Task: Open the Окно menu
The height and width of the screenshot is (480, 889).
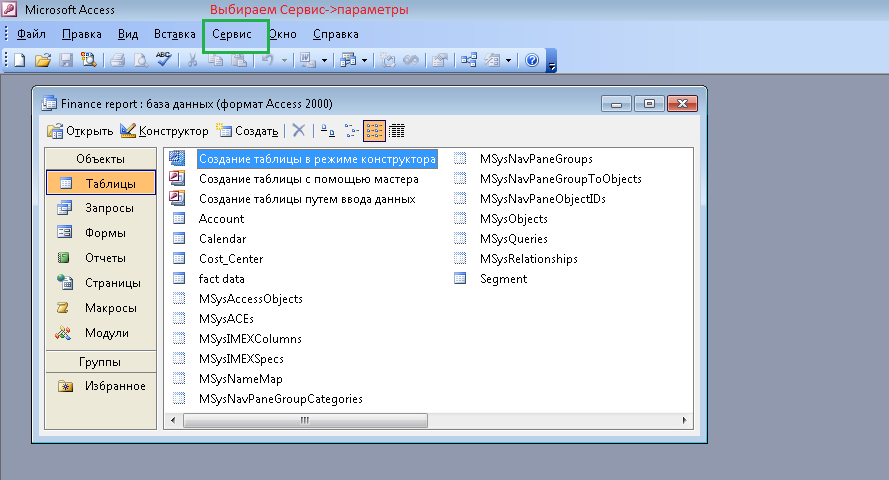Action: click(x=282, y=34)
